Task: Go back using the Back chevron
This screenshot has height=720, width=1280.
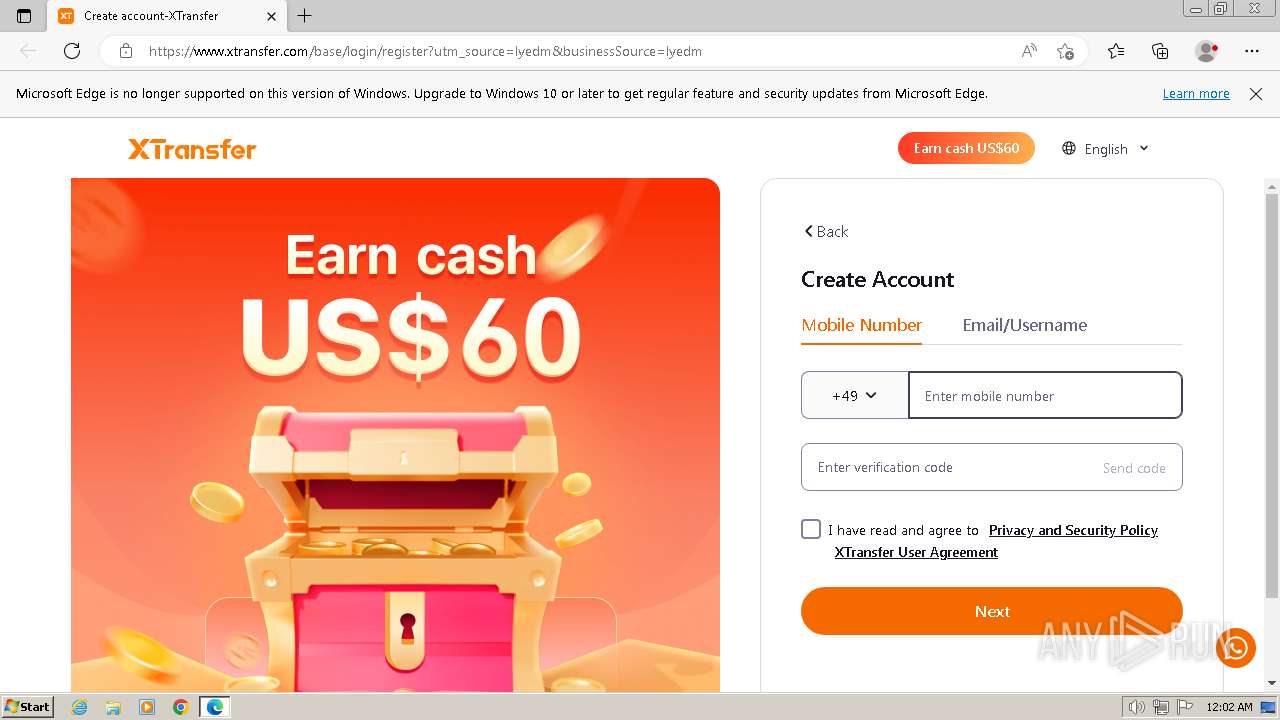Action: coord(826,231)
